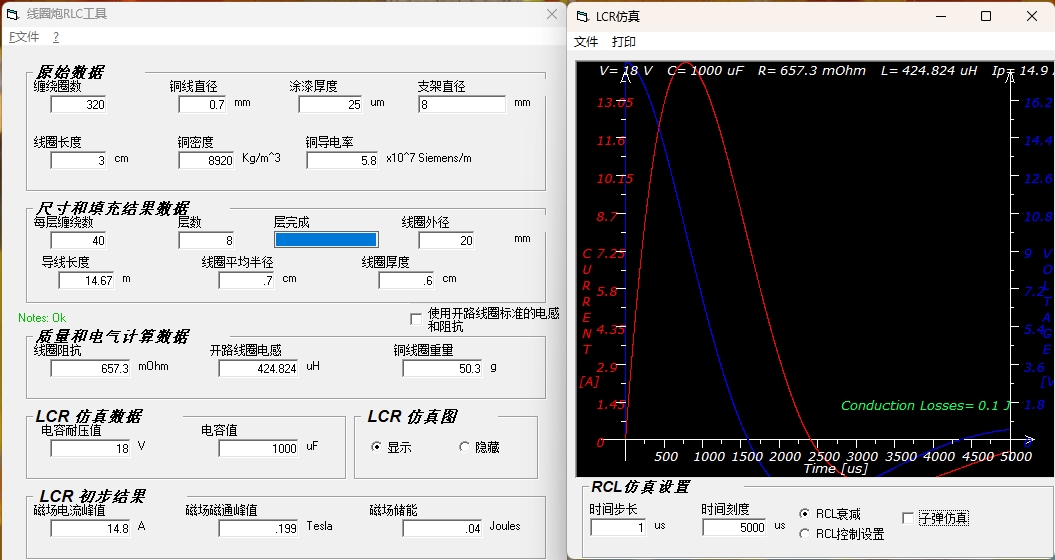Click the 电容值 input field
1055x560 pixels.
coord(258,448)
